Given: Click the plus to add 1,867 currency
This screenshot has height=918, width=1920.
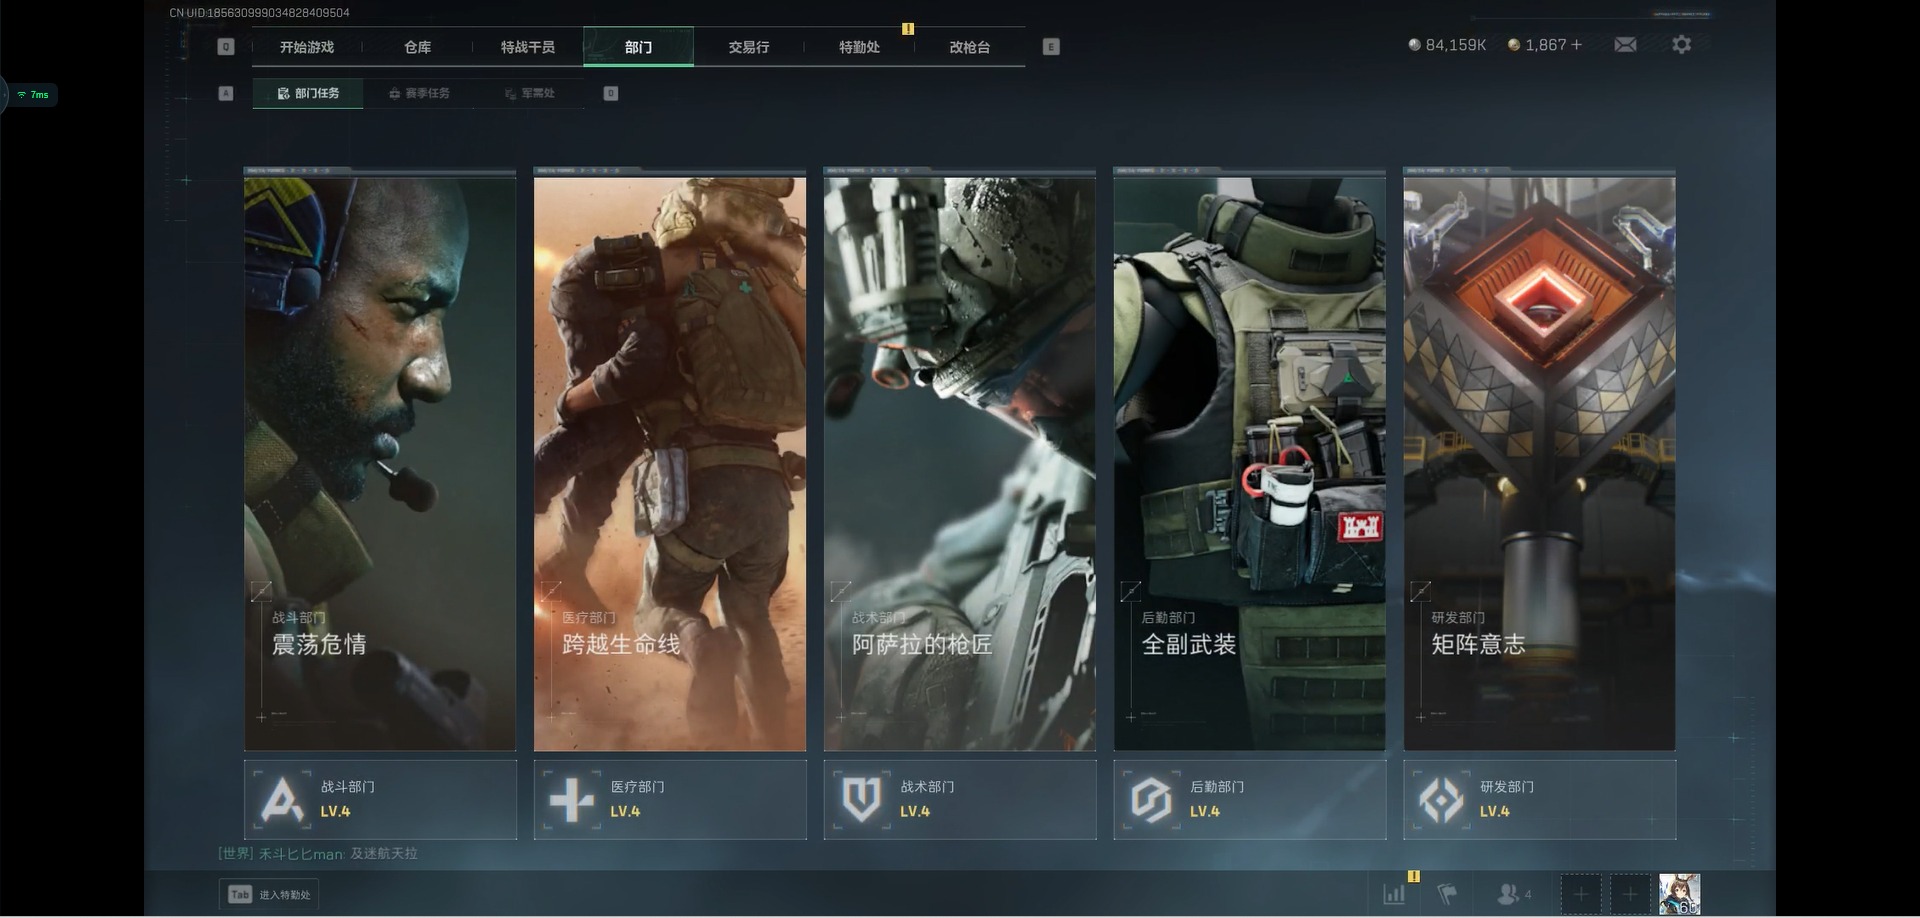Looking at the screenshot, I should coord(1577,45).
